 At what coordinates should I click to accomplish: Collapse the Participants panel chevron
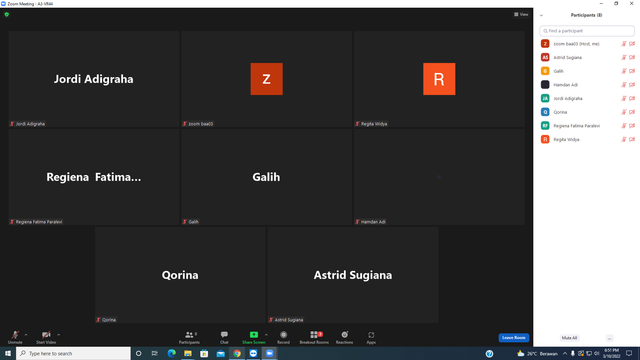click(541, 16)
